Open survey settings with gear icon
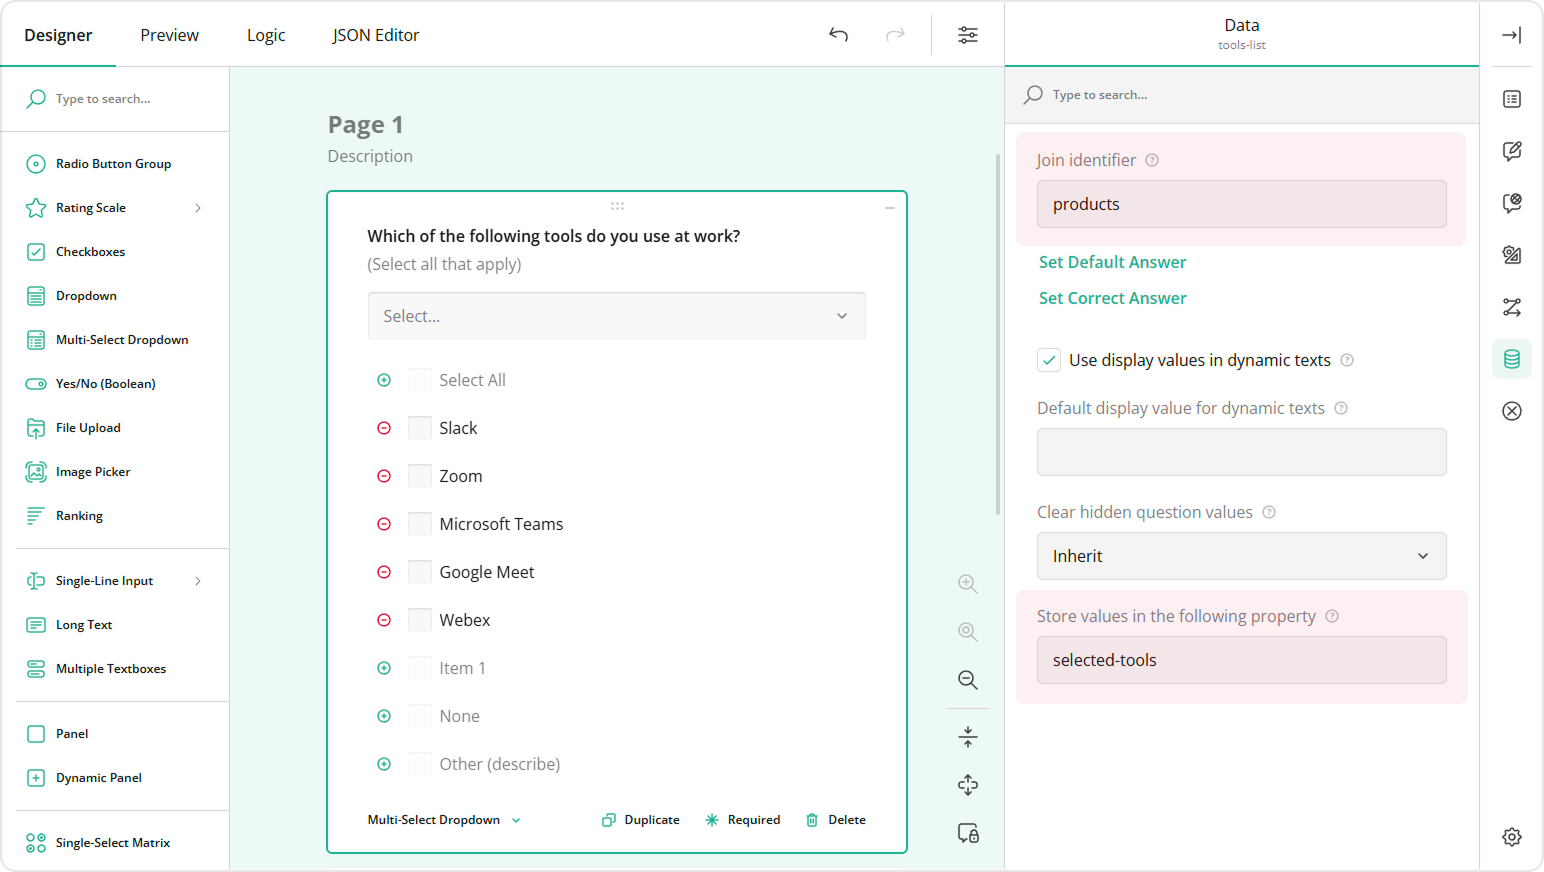The width and height of the screenshot is (1544, 872). pos(1511,836)
